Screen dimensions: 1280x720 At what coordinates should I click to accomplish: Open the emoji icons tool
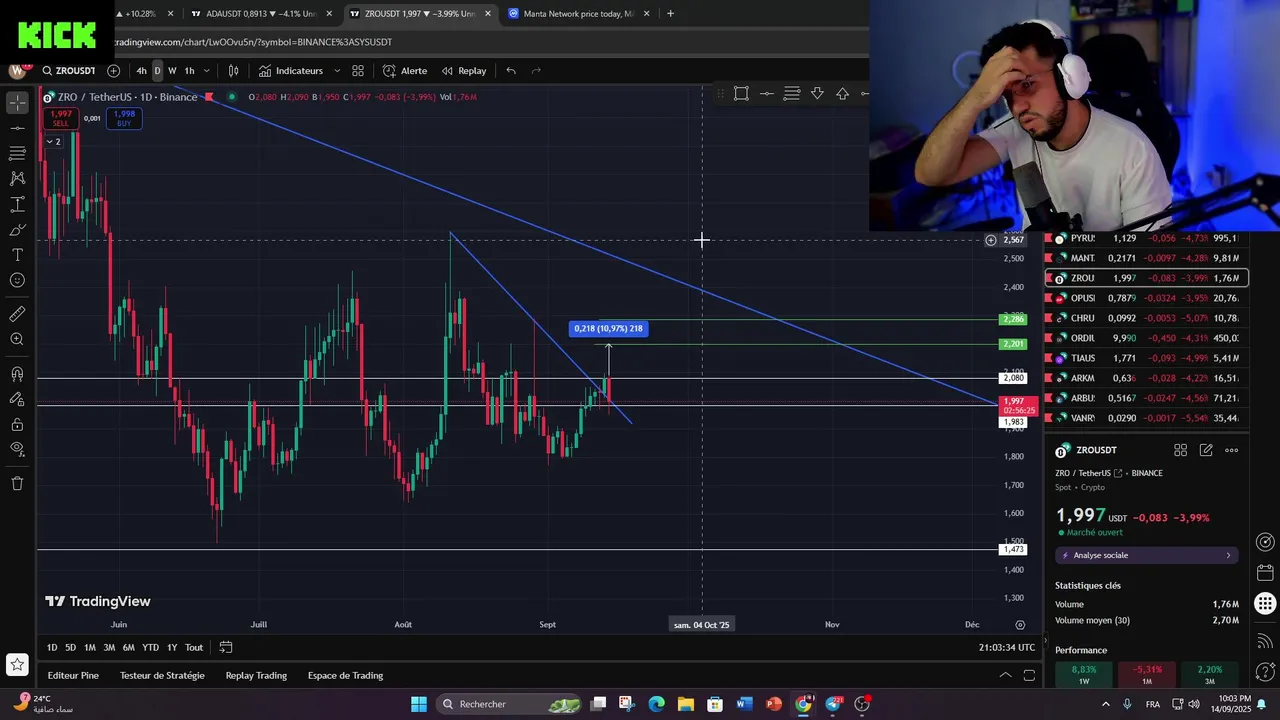pos(17,280)
